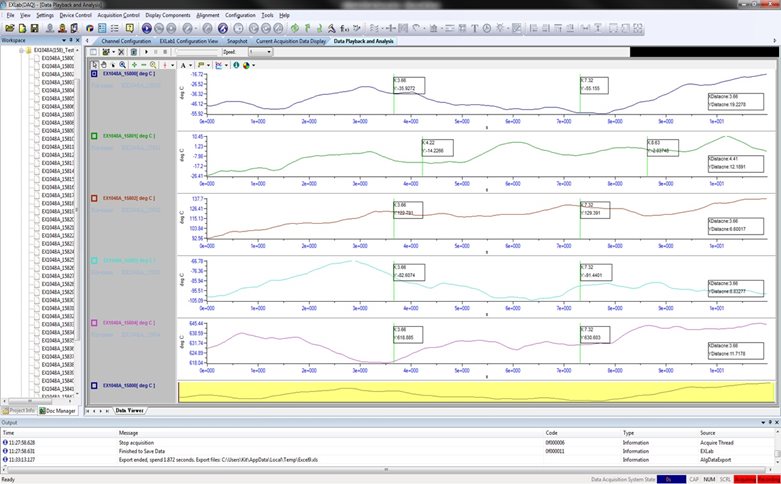
Task: Collapse the EX1048A(158)_Test tree node
Action: click(x=21, y=50)
